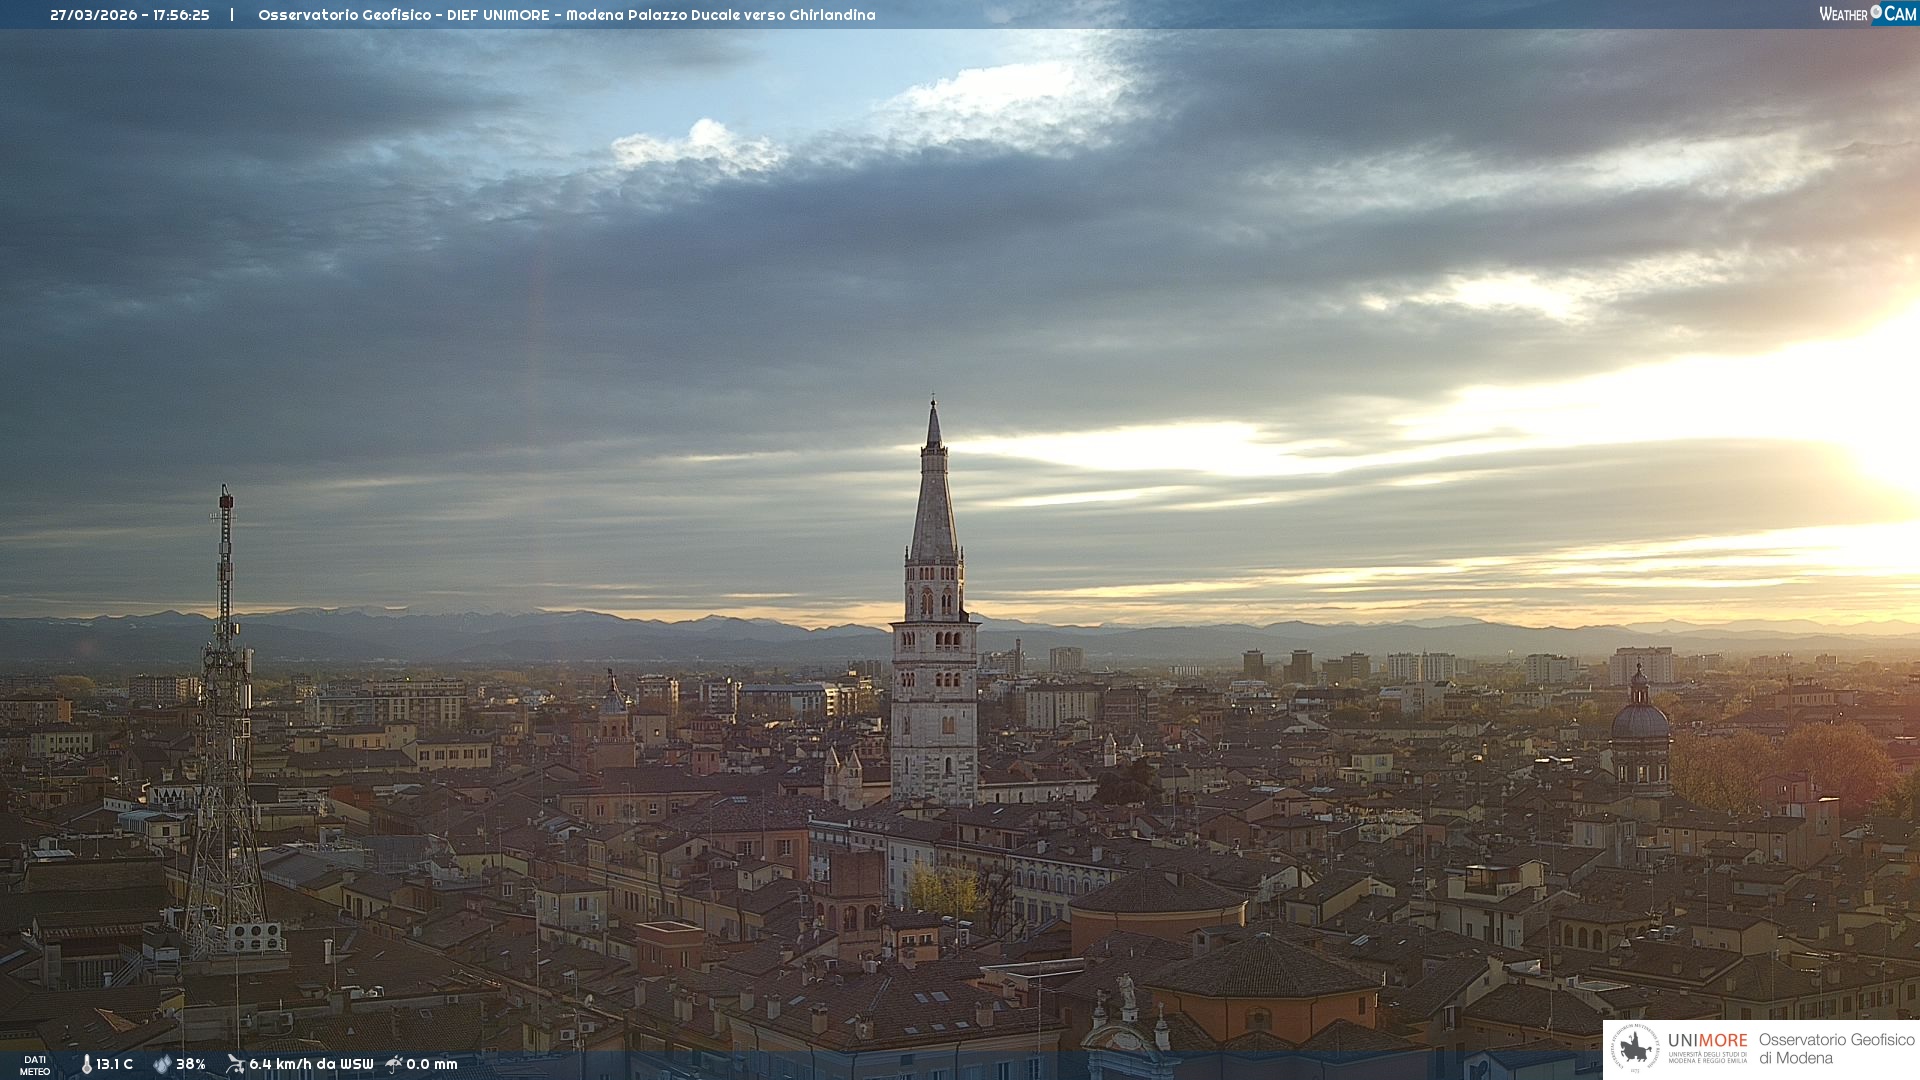
Task: Click the humidity droplets icon
Action: 162,1064
